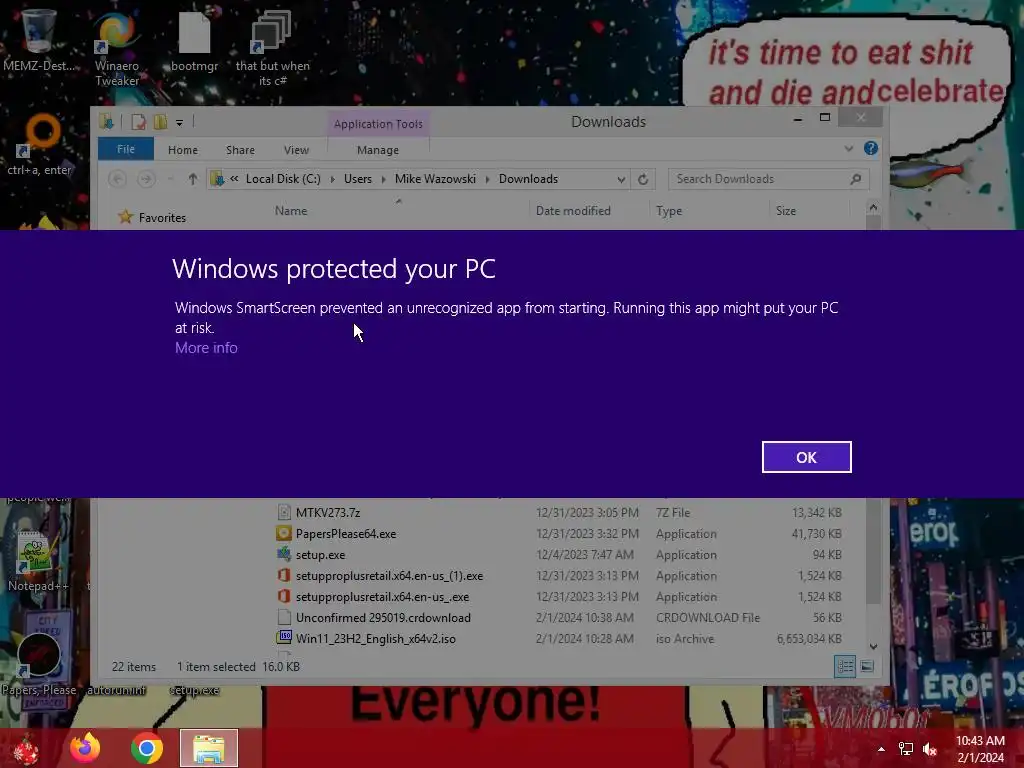Image resolution: width=1024 pixels, height=768 pixels.
Task: Sort by the Size column header
Action: [x=786, y=211]
